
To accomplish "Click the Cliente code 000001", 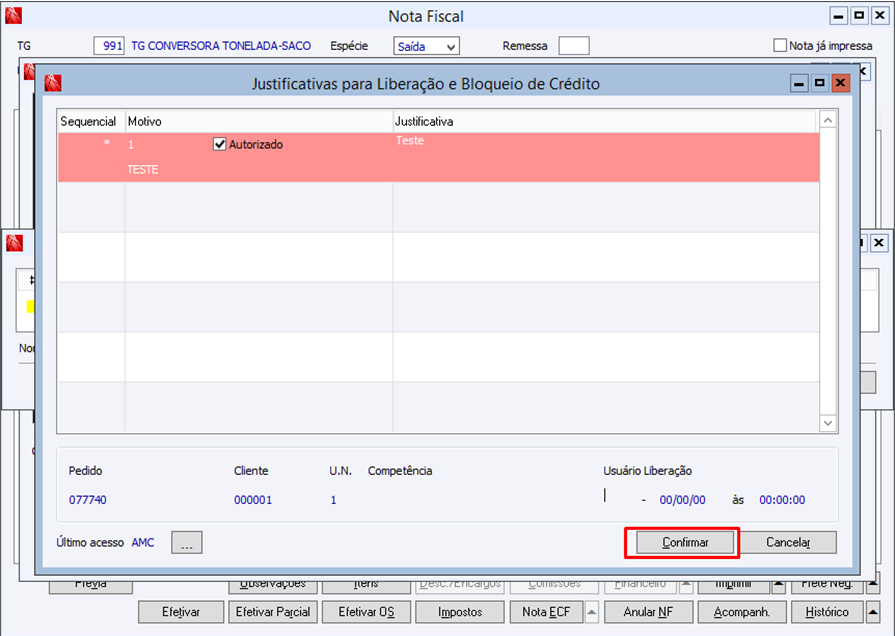I will [x=253, y=500].
